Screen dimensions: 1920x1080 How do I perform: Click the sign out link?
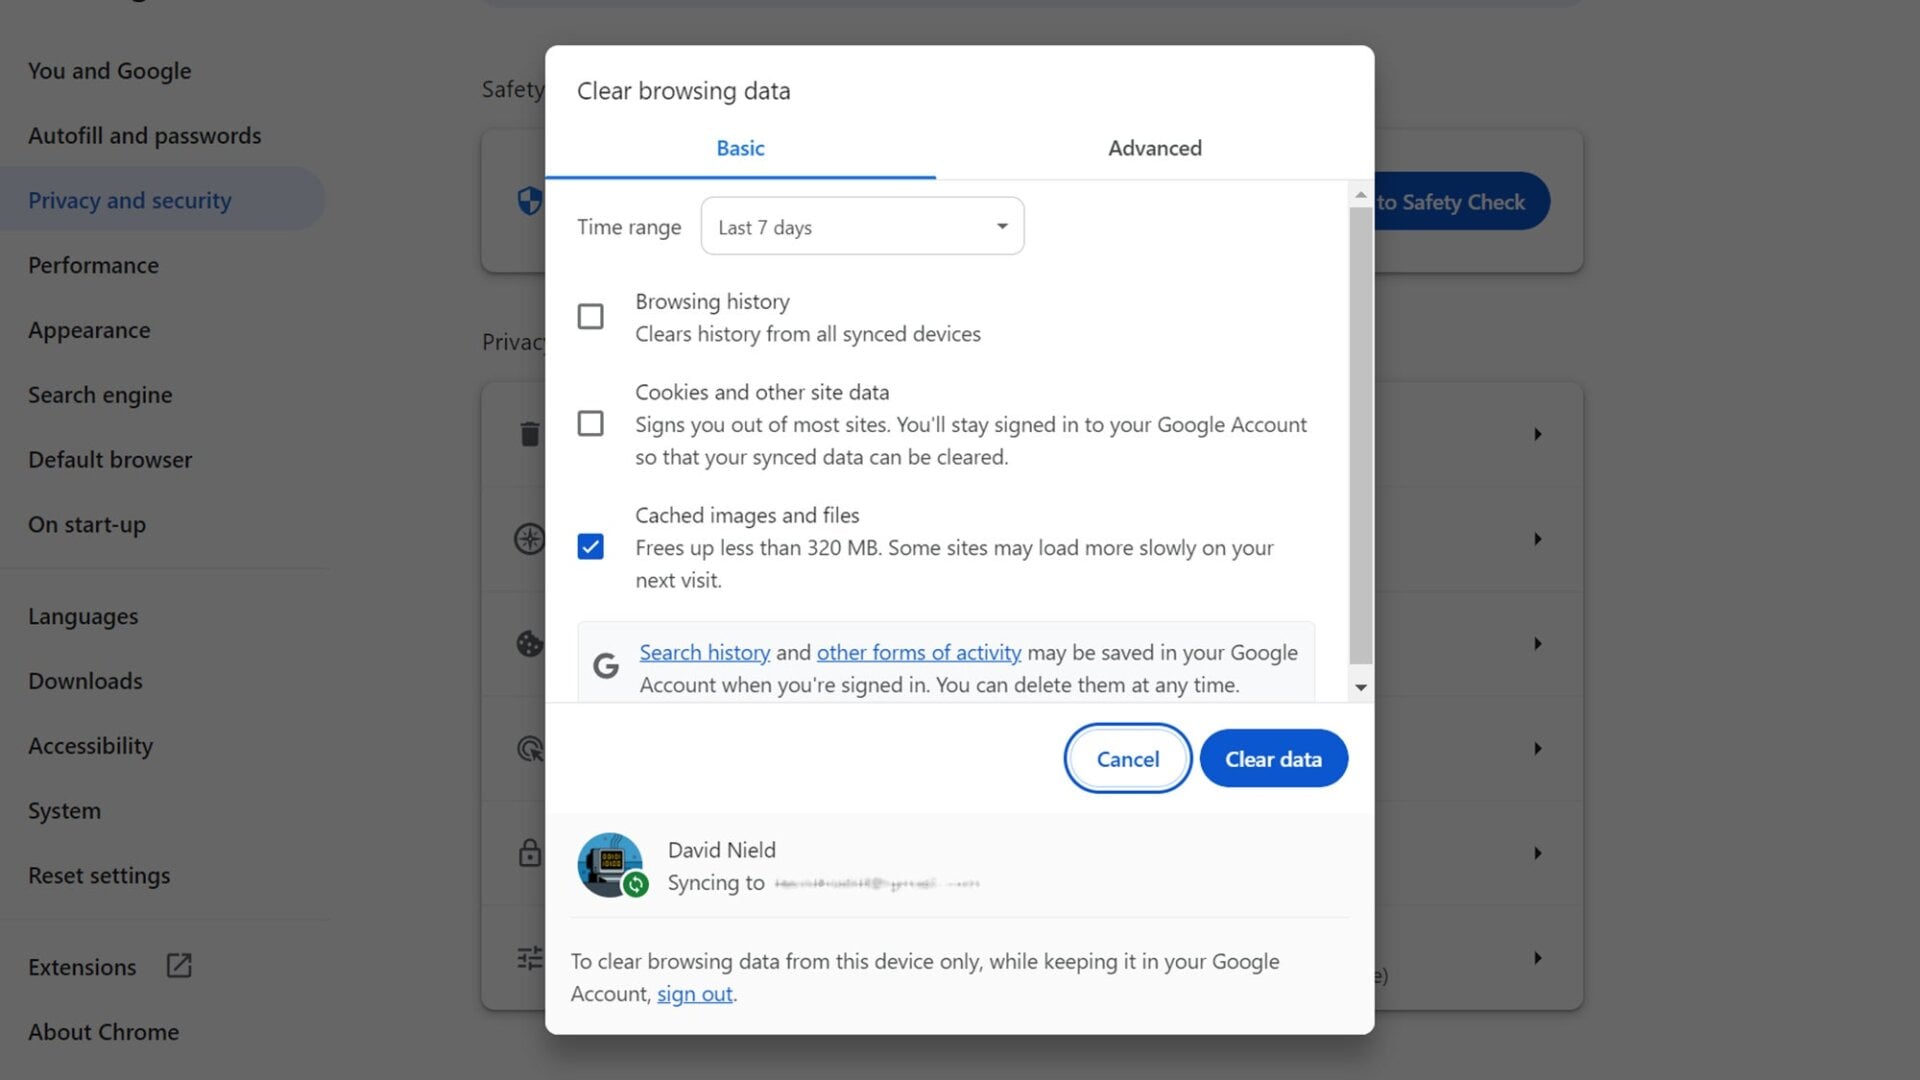(x=694, y=994)
